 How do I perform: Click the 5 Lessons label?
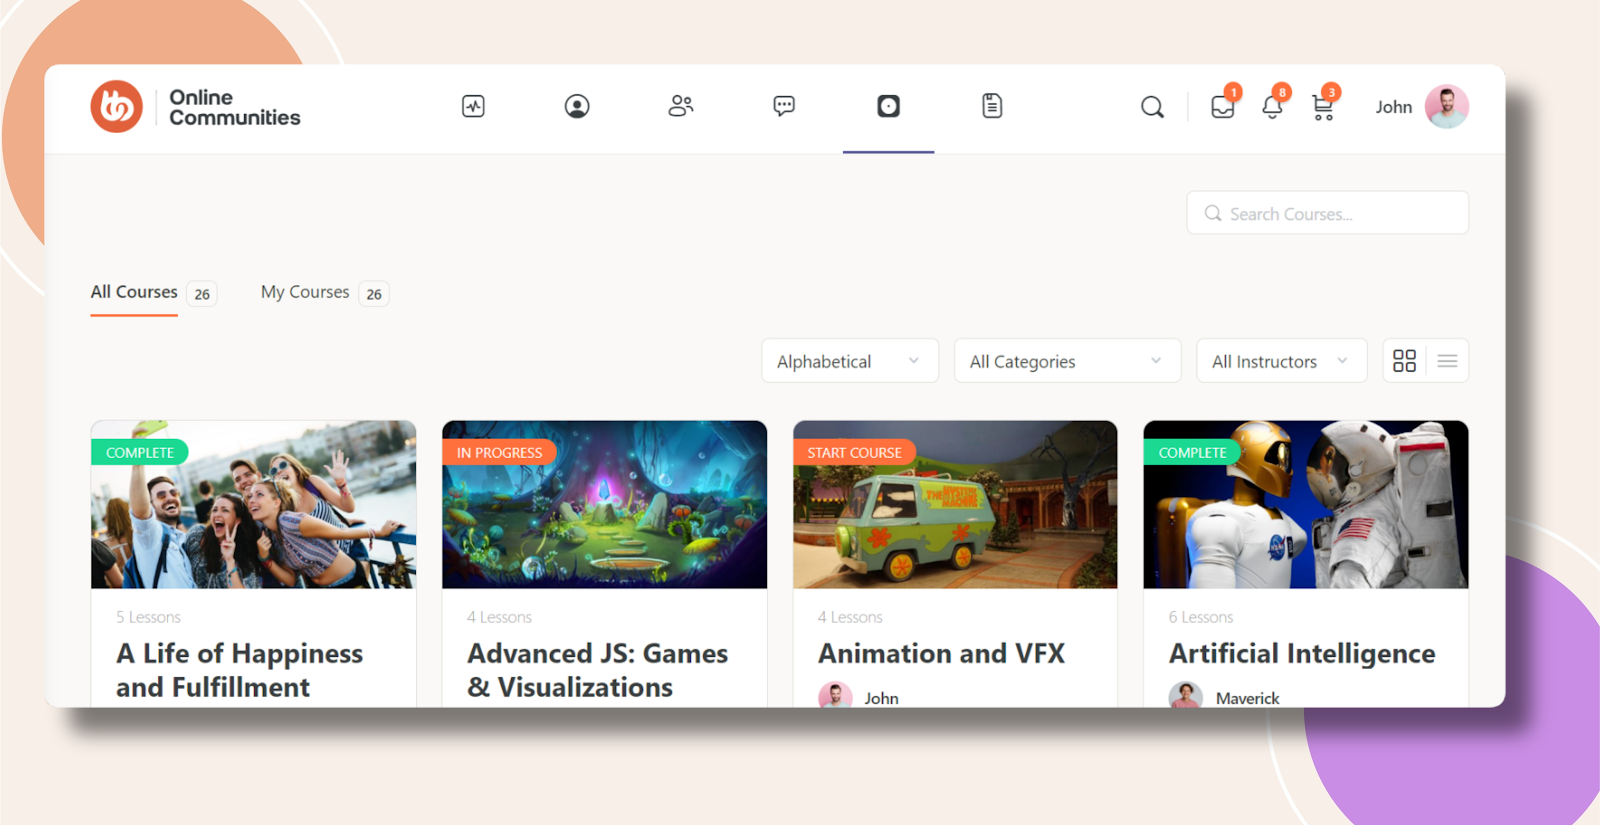[148, 617]
